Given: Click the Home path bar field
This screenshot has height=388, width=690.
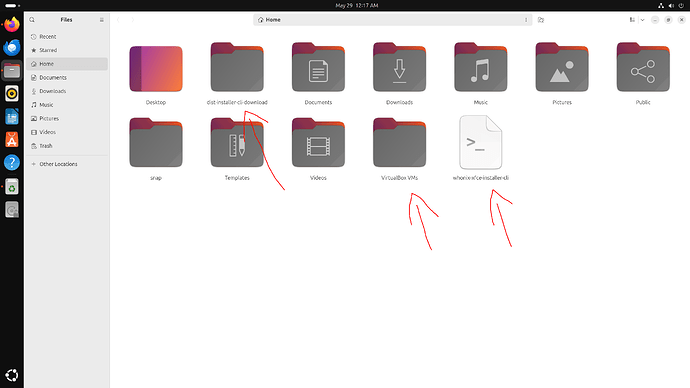Looking at the screenshot, I should pyautogui.click(x=393, y=20).
